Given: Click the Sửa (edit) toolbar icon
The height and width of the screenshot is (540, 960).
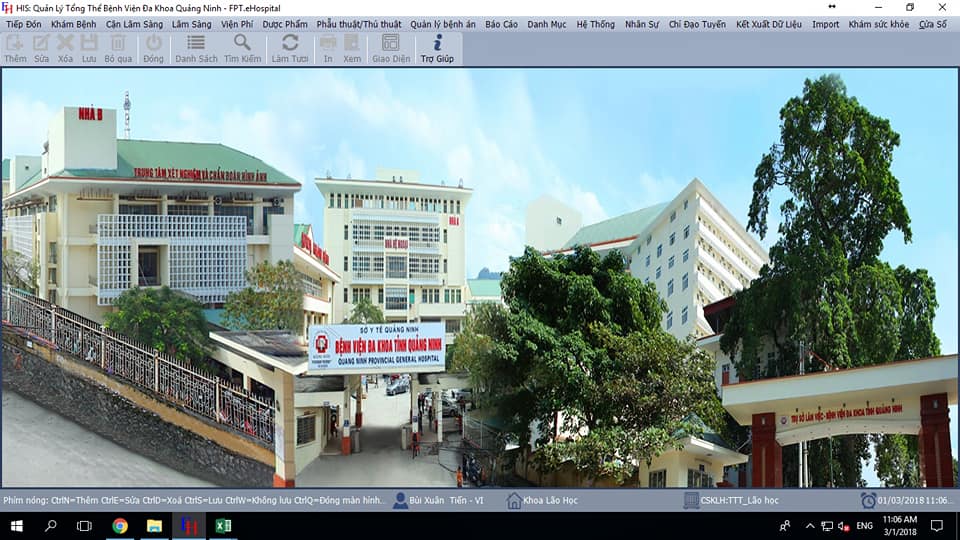Looking at the screenshot, I should click(x=41, y=43).
